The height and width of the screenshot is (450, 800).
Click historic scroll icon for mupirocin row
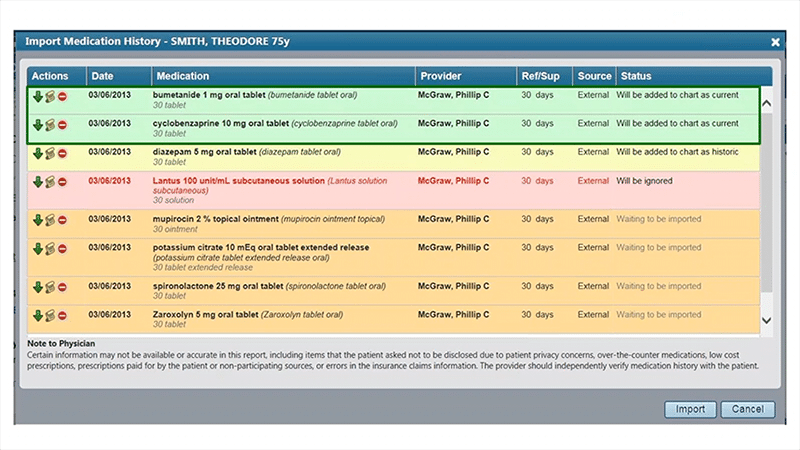[x=50, y=220]
